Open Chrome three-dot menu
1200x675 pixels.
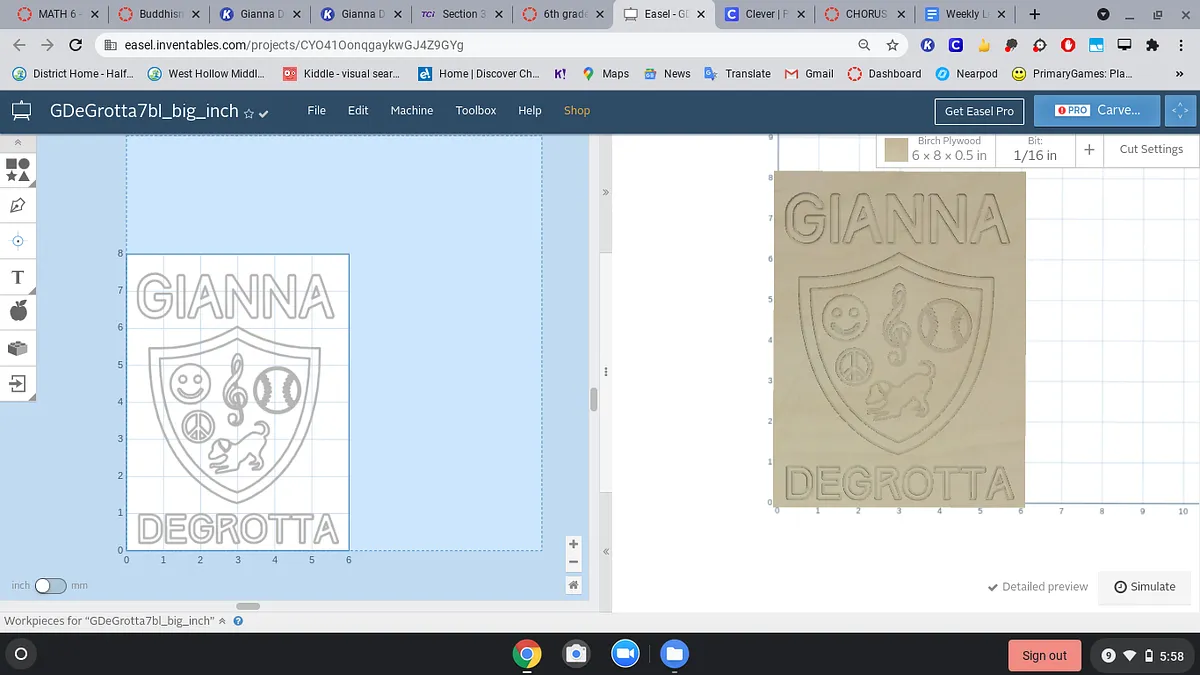coord(1180,45)
